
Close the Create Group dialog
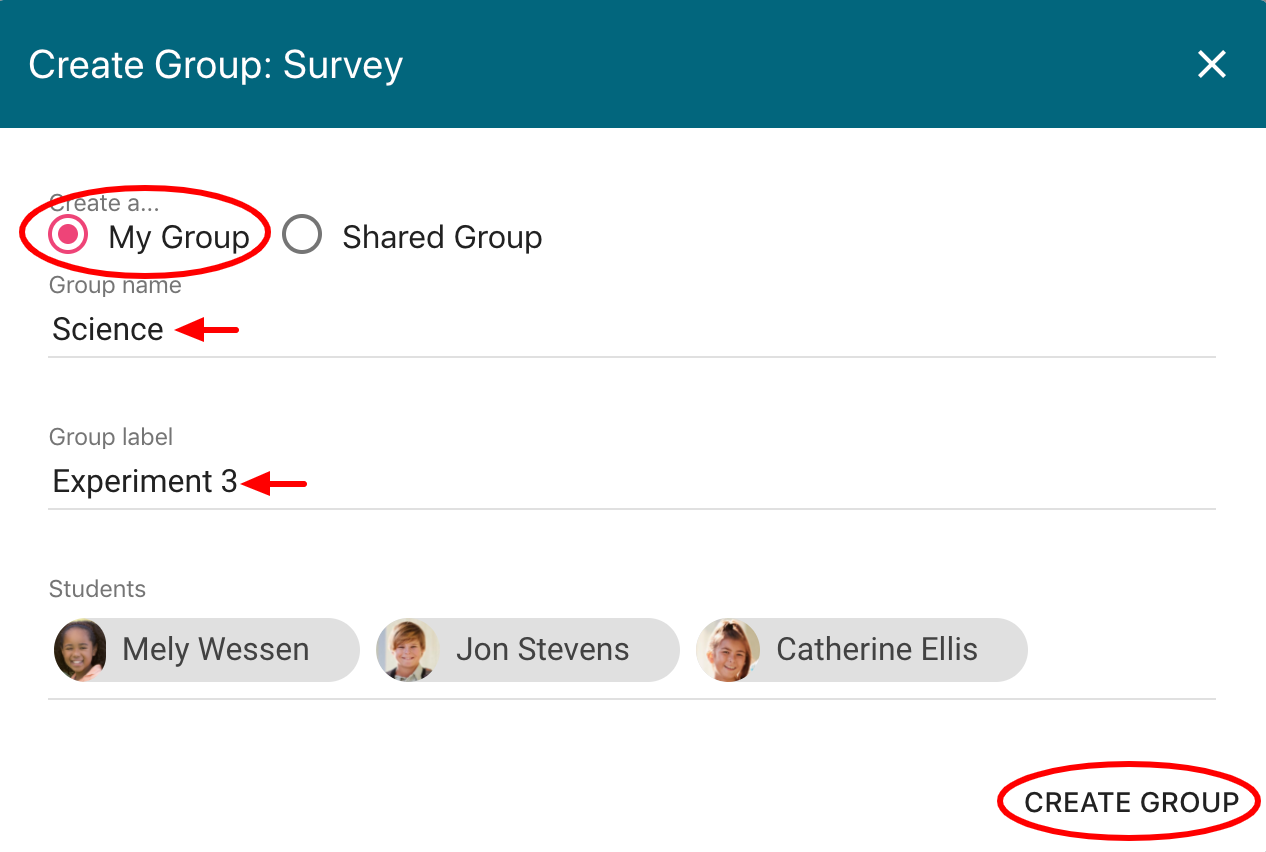point(1212,65)
